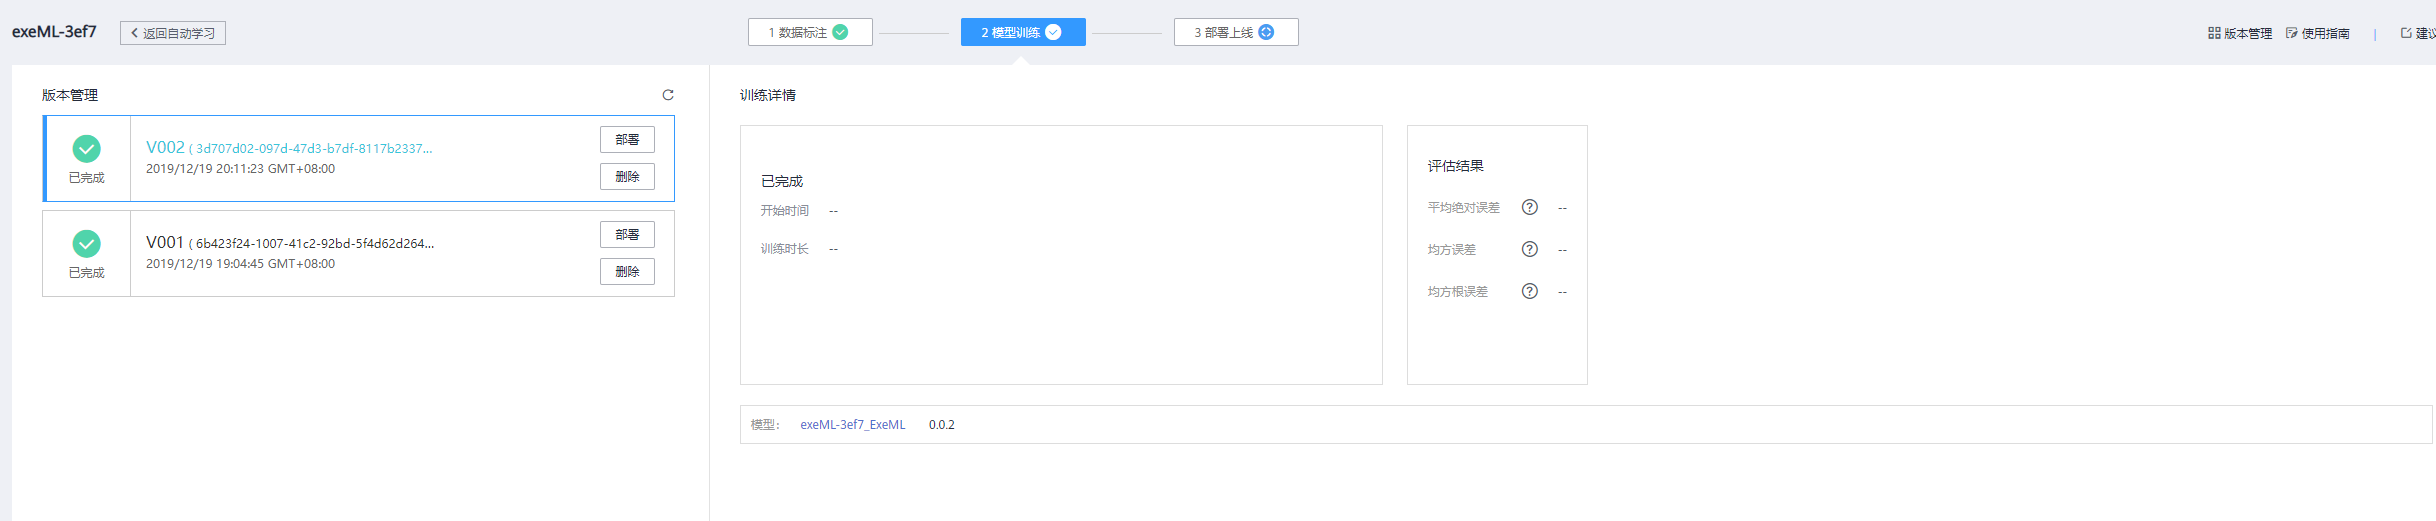Open help tooltip for 平均绝对误差
The image size is (2436, 521).
pyautogui.click(x=1529, y=207)
